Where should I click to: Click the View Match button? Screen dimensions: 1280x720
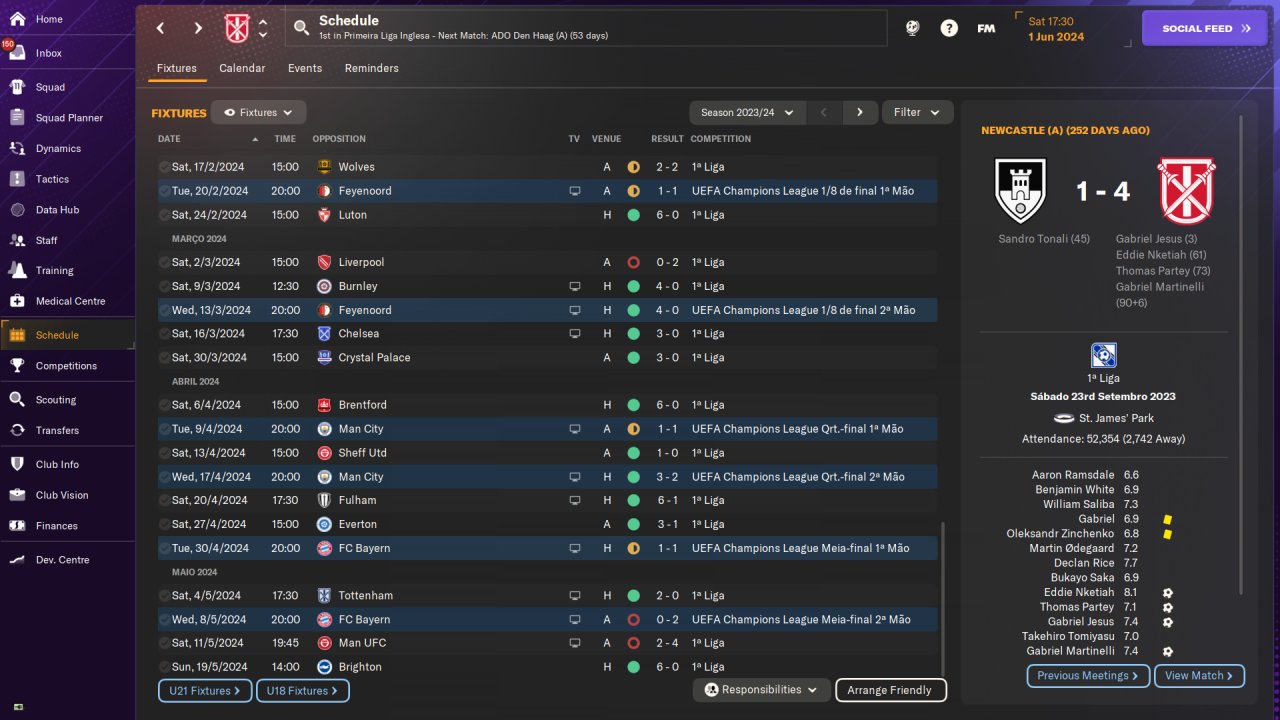click(1199, 676)
